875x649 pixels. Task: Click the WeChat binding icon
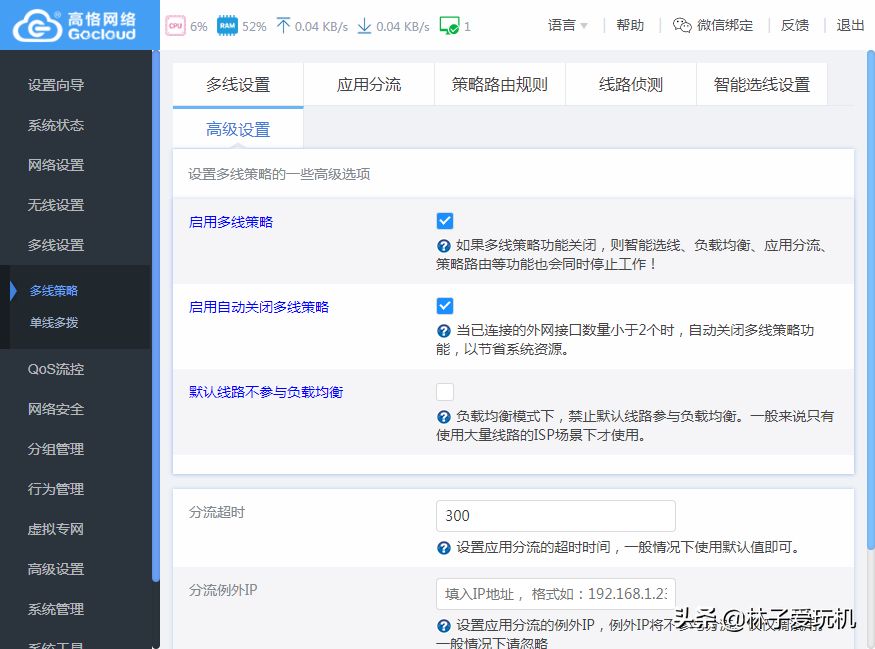pos(682,26)
